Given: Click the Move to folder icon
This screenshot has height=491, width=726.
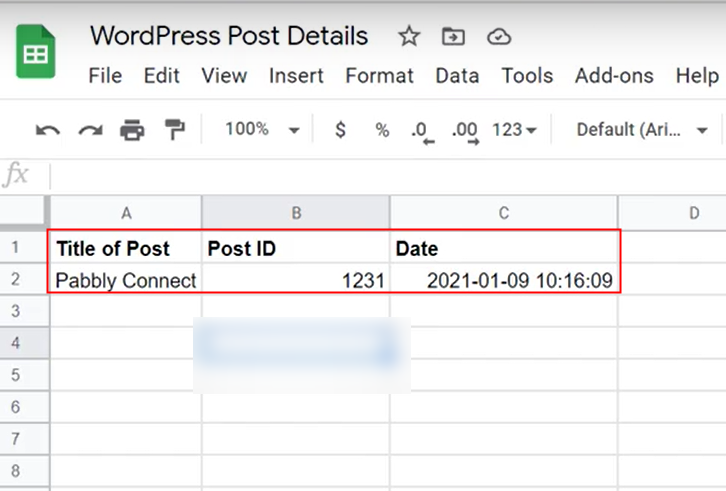Looking at the screenshot, I should [x=453, y=36].
